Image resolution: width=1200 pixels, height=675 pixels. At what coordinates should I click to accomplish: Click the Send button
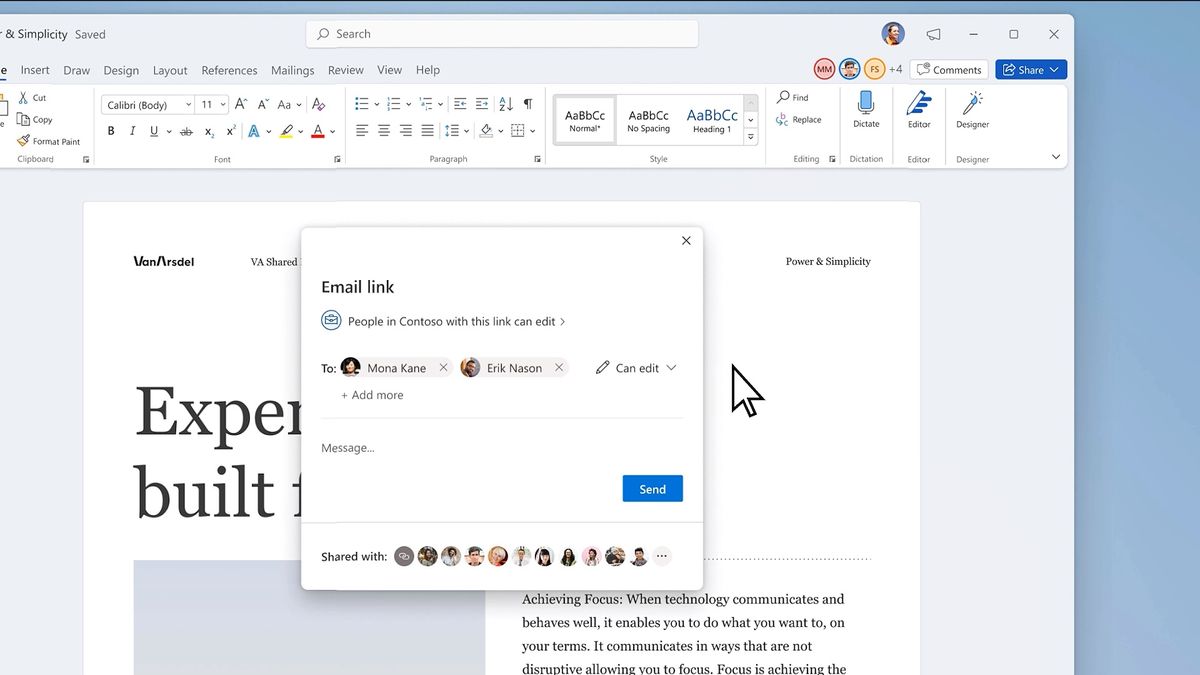(x=652, y=488)
